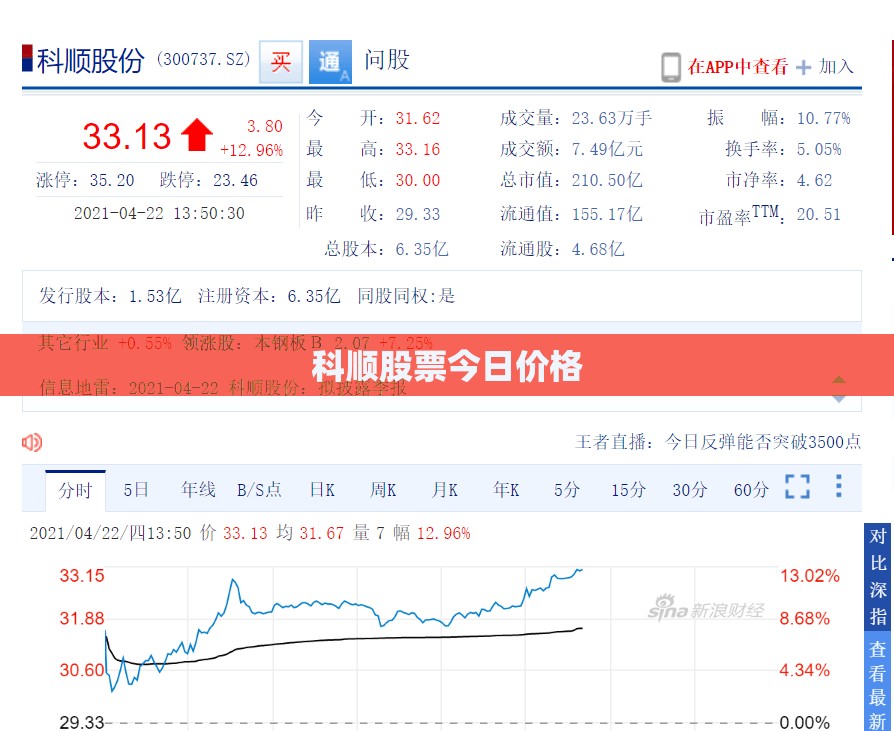The height and width of the screenshot is (731, 894).
Task: Click the red 买 buy icon
Action: (x=281, y=62)
